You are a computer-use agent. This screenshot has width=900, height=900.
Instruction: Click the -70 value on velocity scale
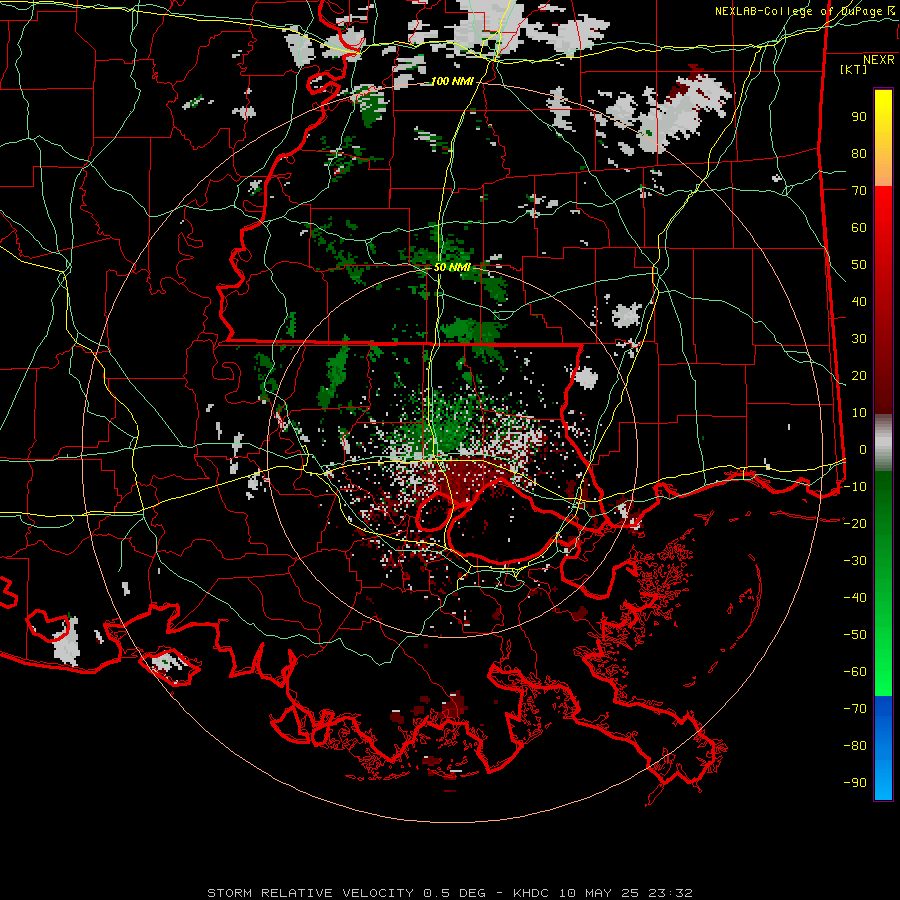(855, 709)
